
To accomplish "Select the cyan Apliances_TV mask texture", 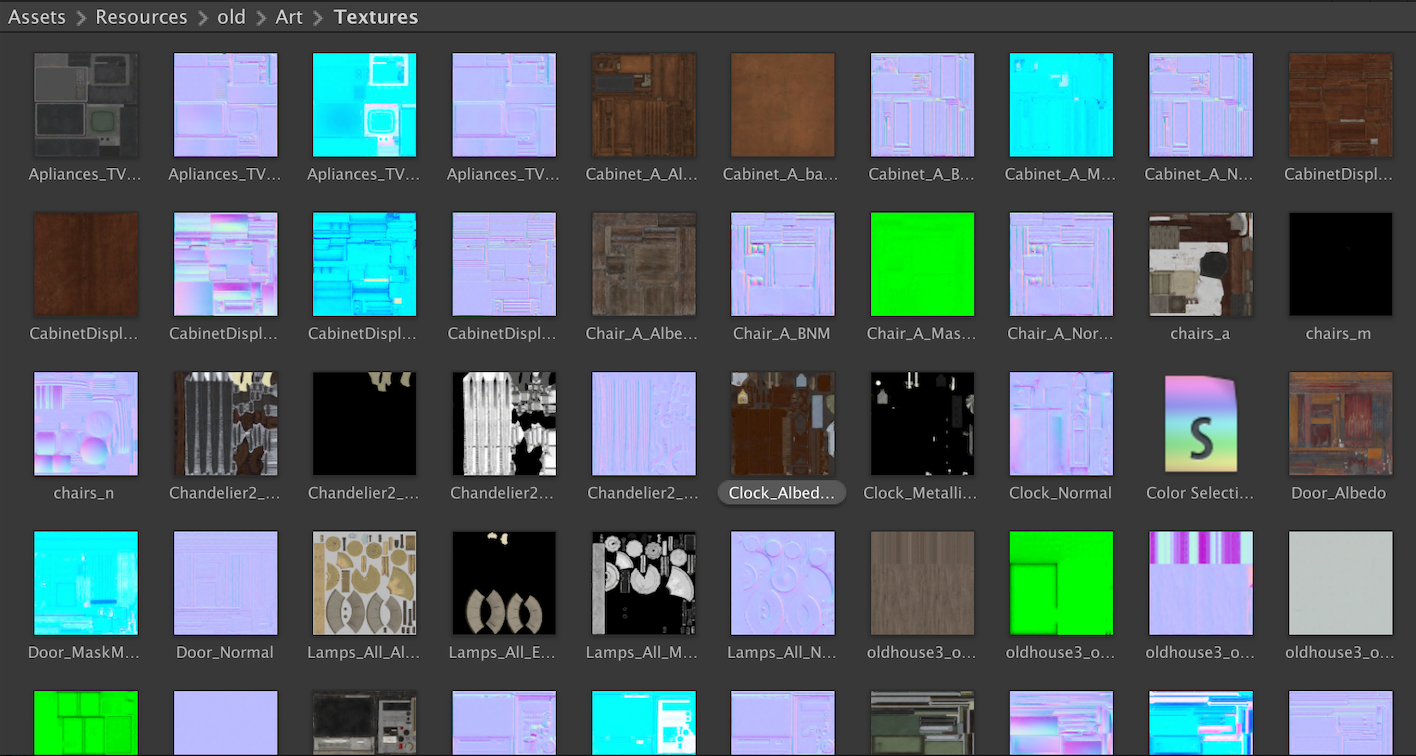I will point(365,105).
